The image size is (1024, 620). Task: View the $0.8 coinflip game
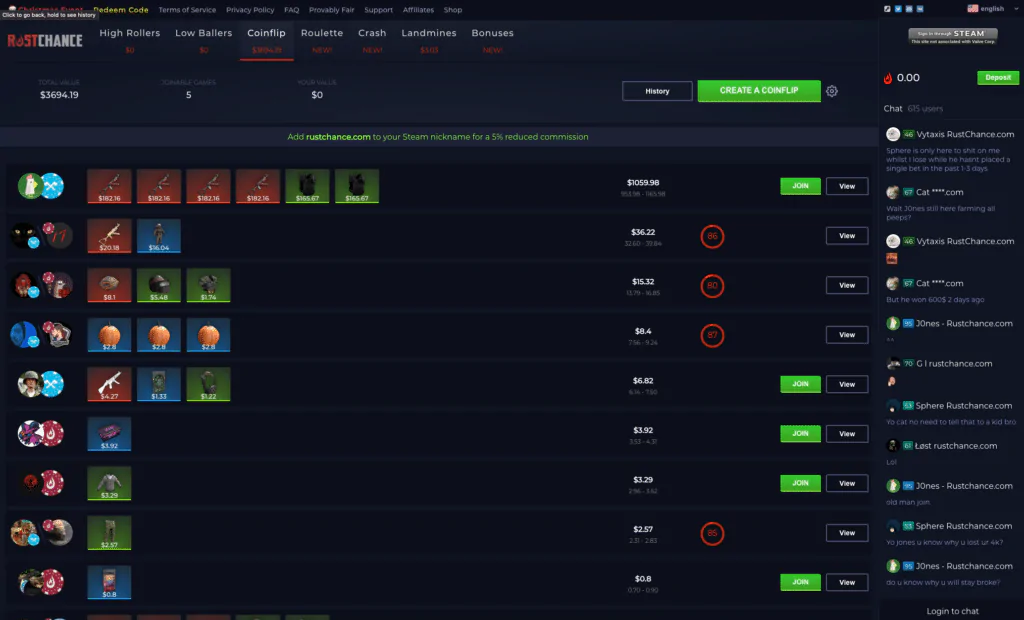[x=847, y=582]
